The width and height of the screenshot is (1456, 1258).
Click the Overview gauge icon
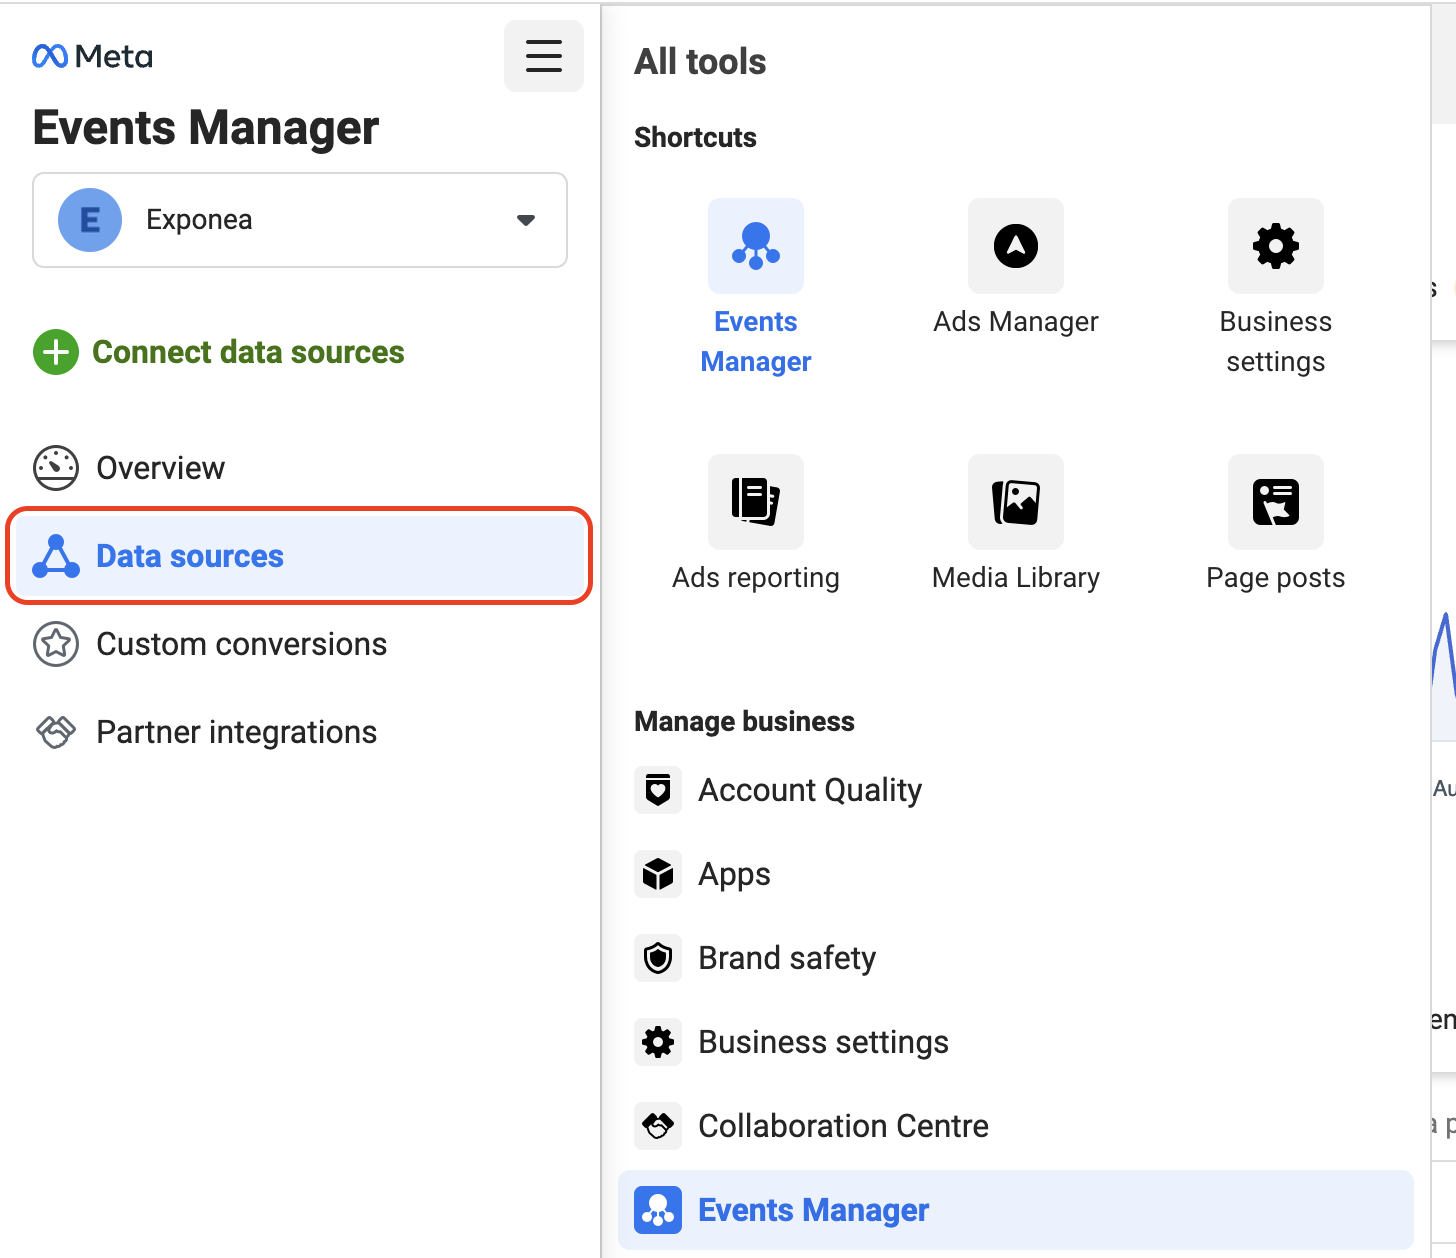point(56,468)
